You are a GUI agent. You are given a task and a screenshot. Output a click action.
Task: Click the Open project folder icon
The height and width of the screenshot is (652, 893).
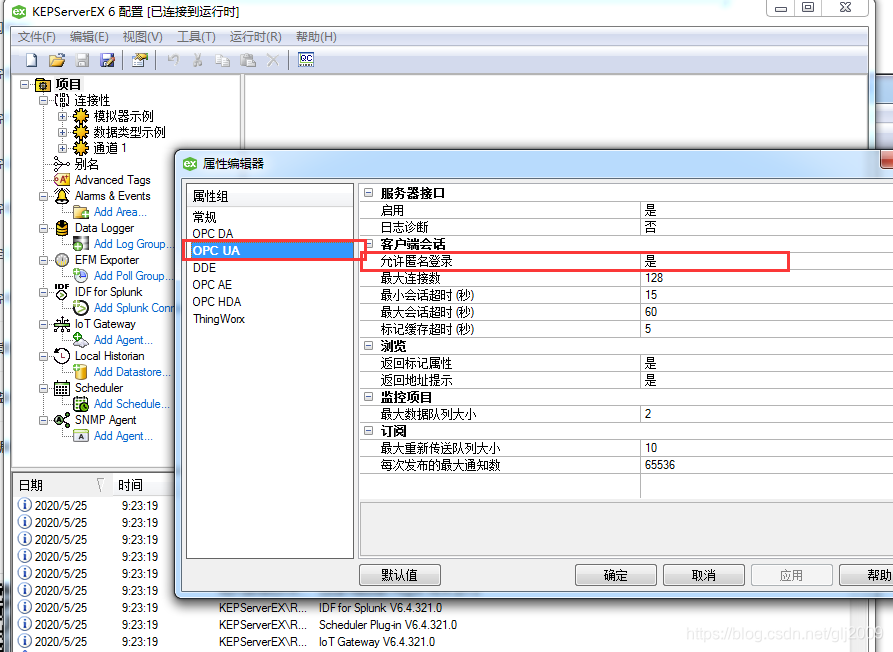point(57,60)
